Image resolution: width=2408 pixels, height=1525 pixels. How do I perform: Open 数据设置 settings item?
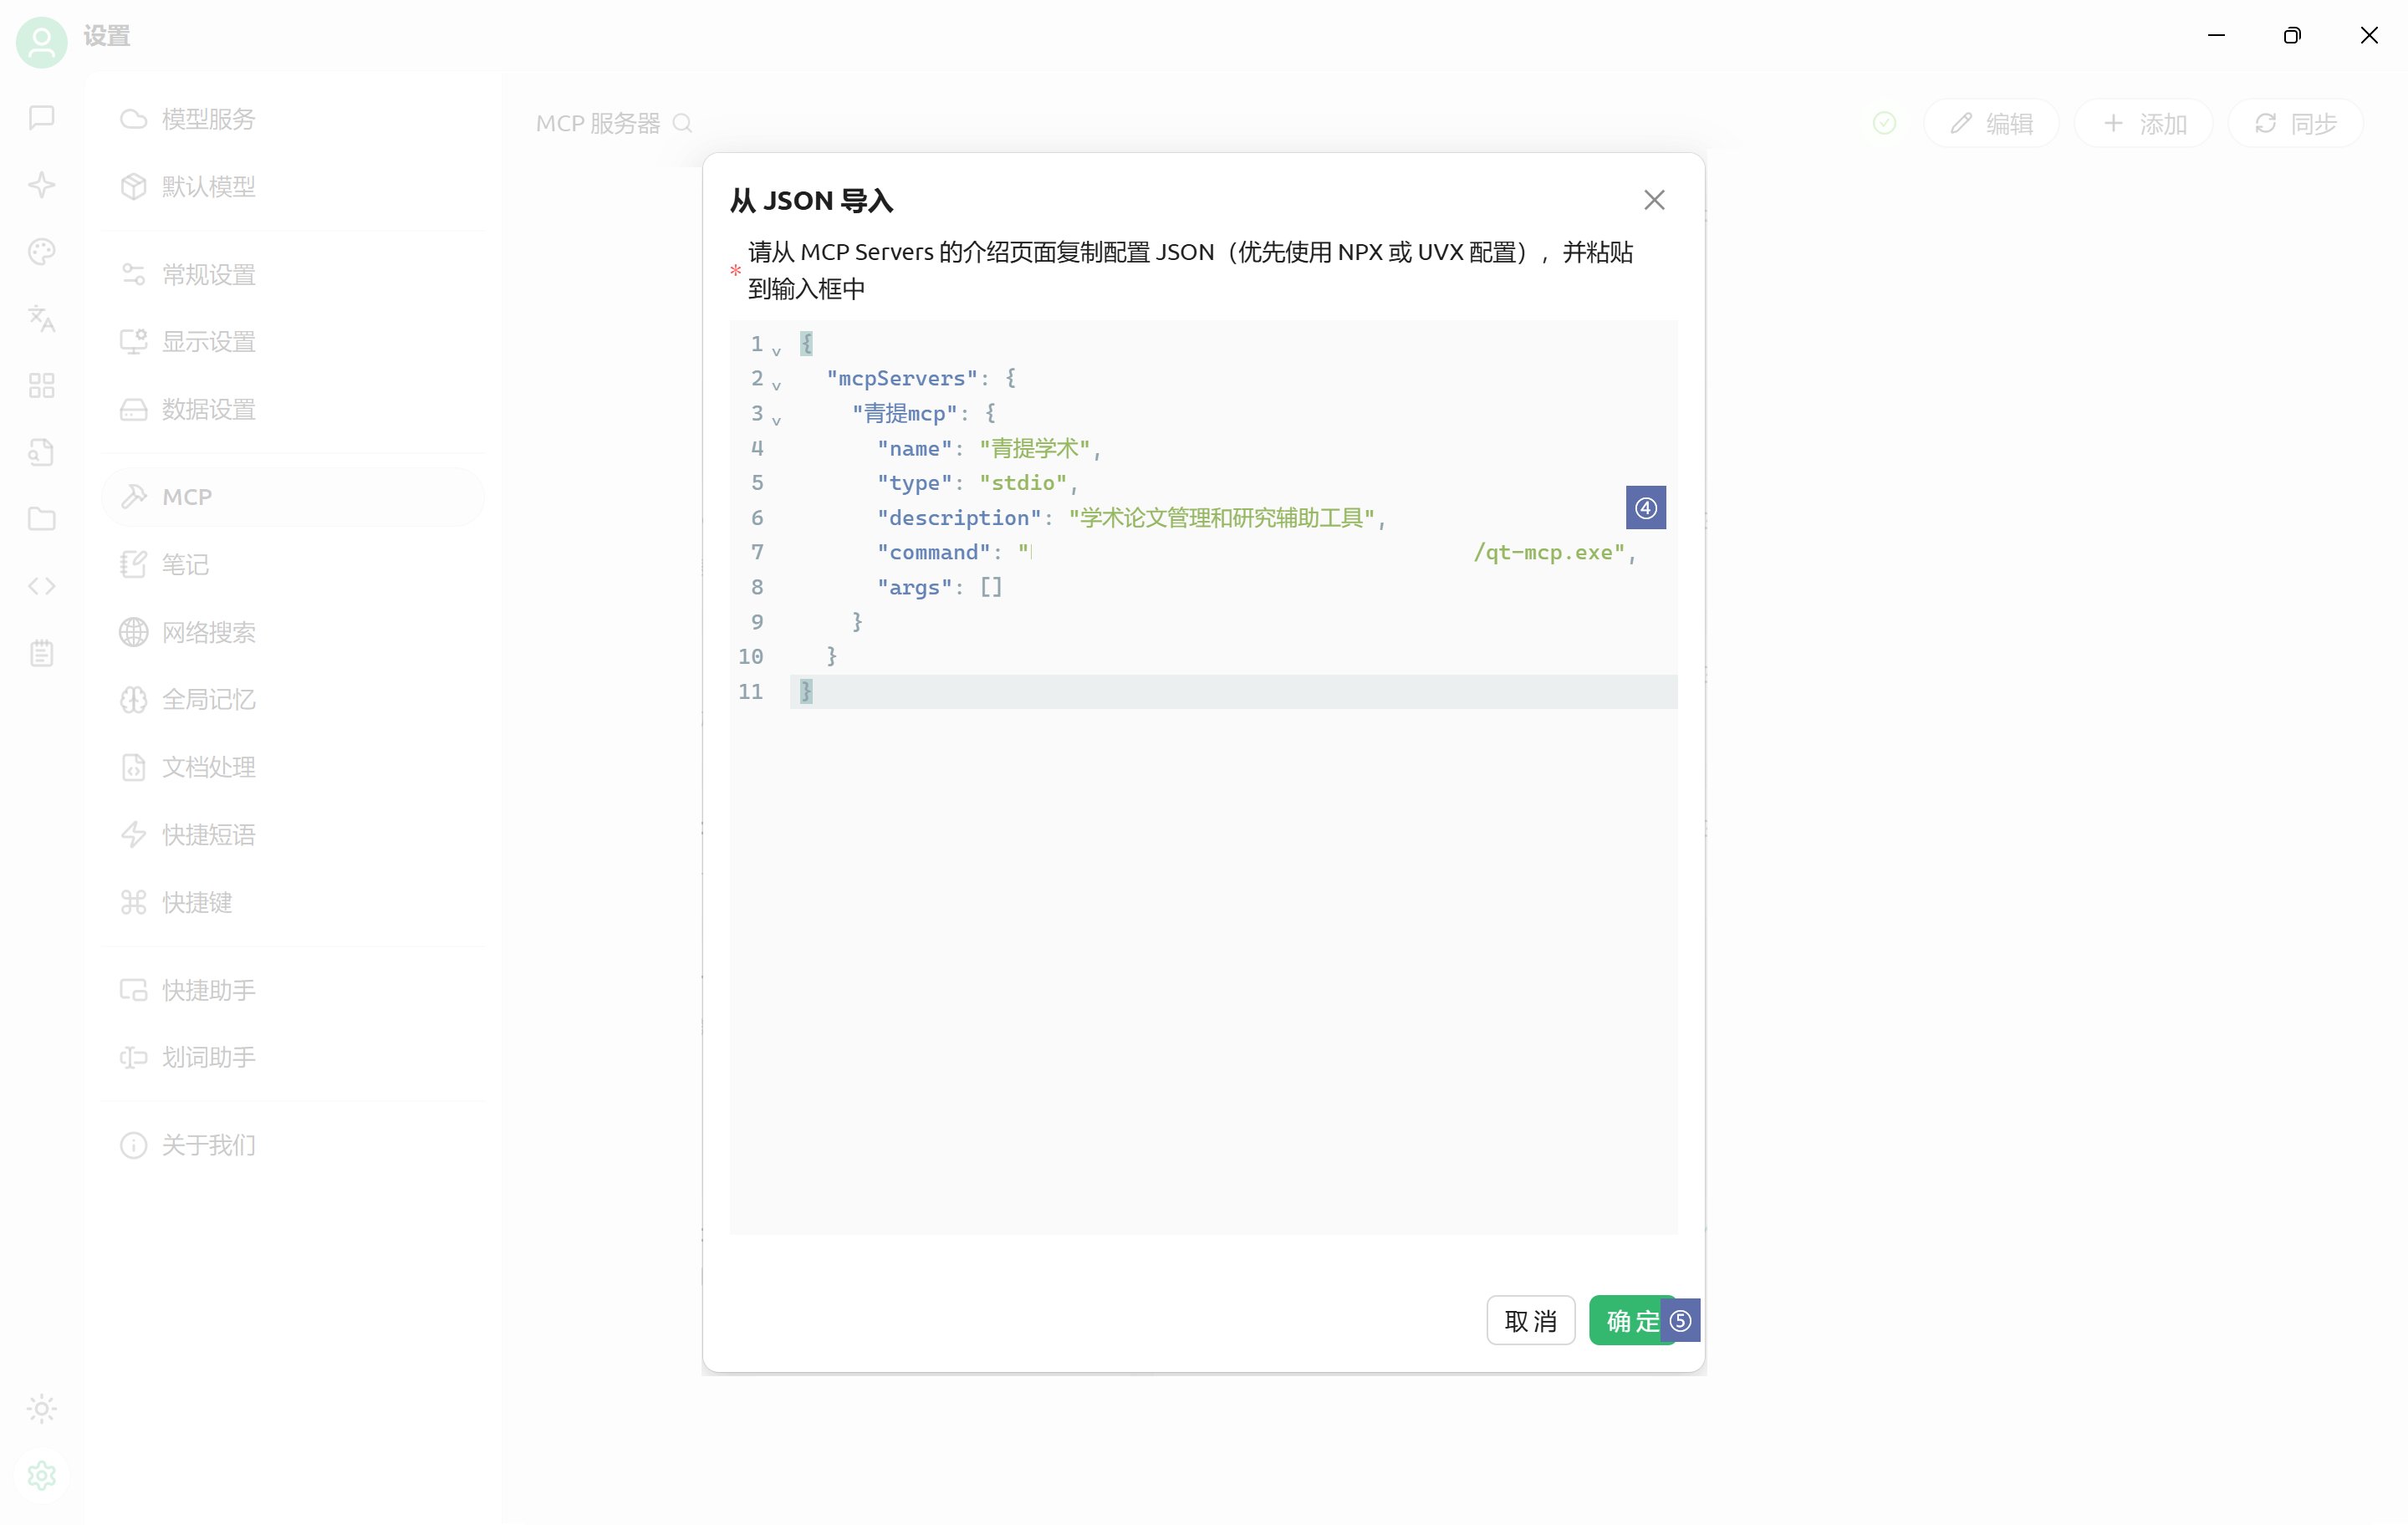(293, 409)
